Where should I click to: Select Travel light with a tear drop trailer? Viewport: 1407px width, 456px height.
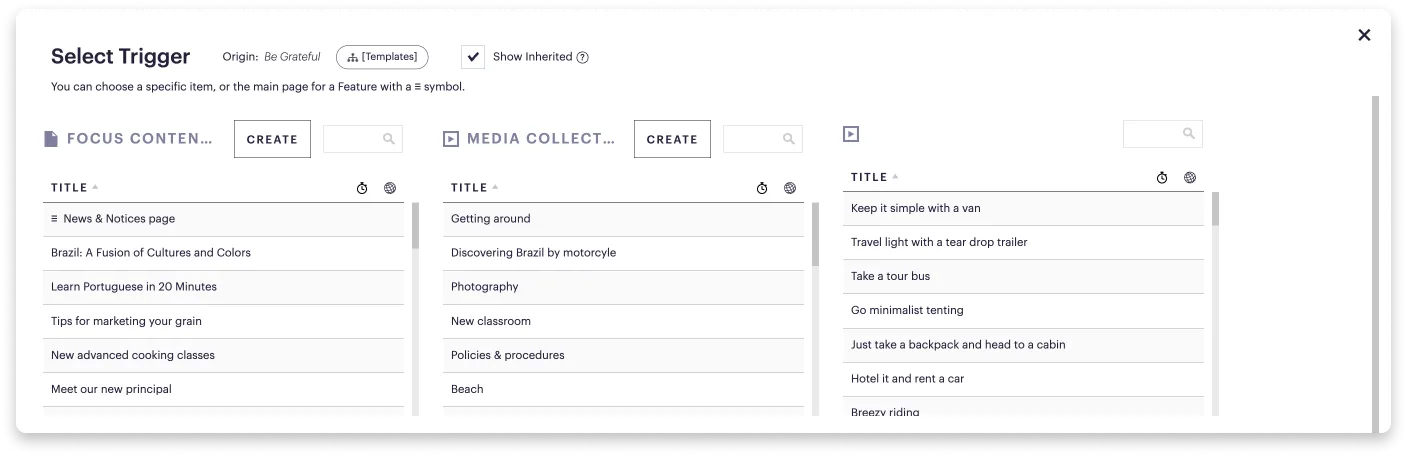pos(1023,243)
